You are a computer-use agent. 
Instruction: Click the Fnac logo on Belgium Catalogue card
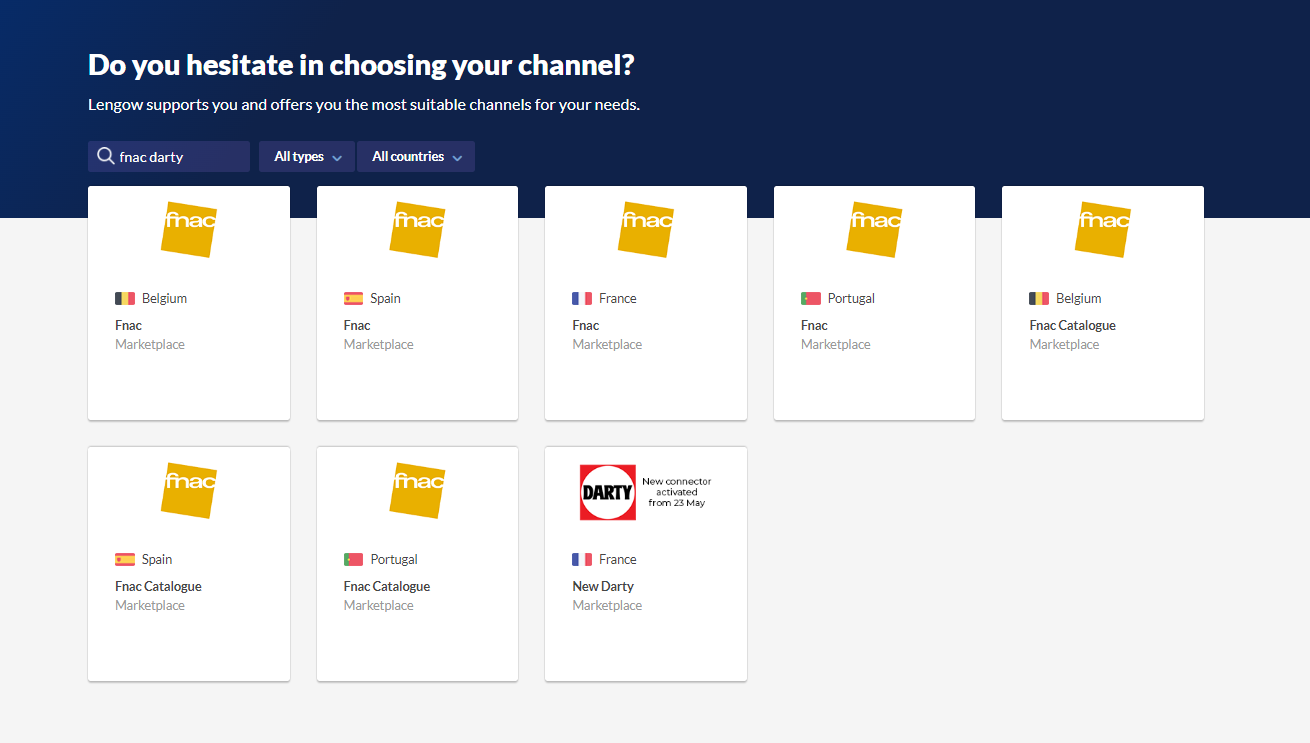1103,229
